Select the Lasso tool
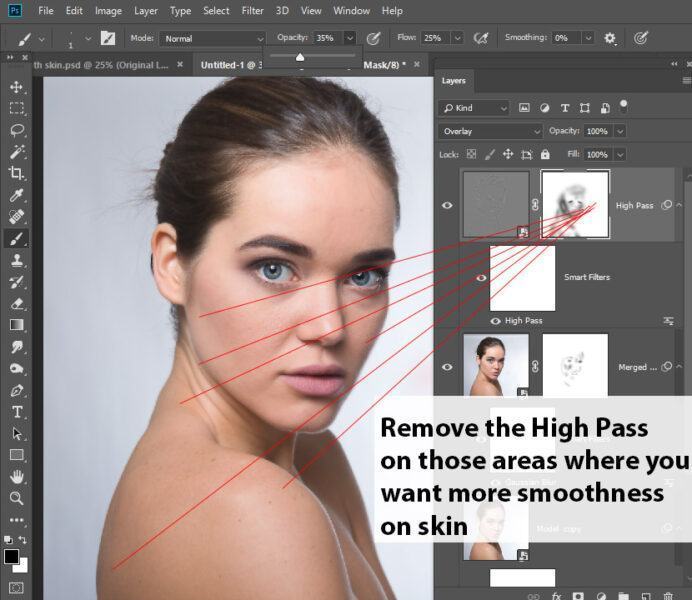The image size is (692, 600). point(16,130)
